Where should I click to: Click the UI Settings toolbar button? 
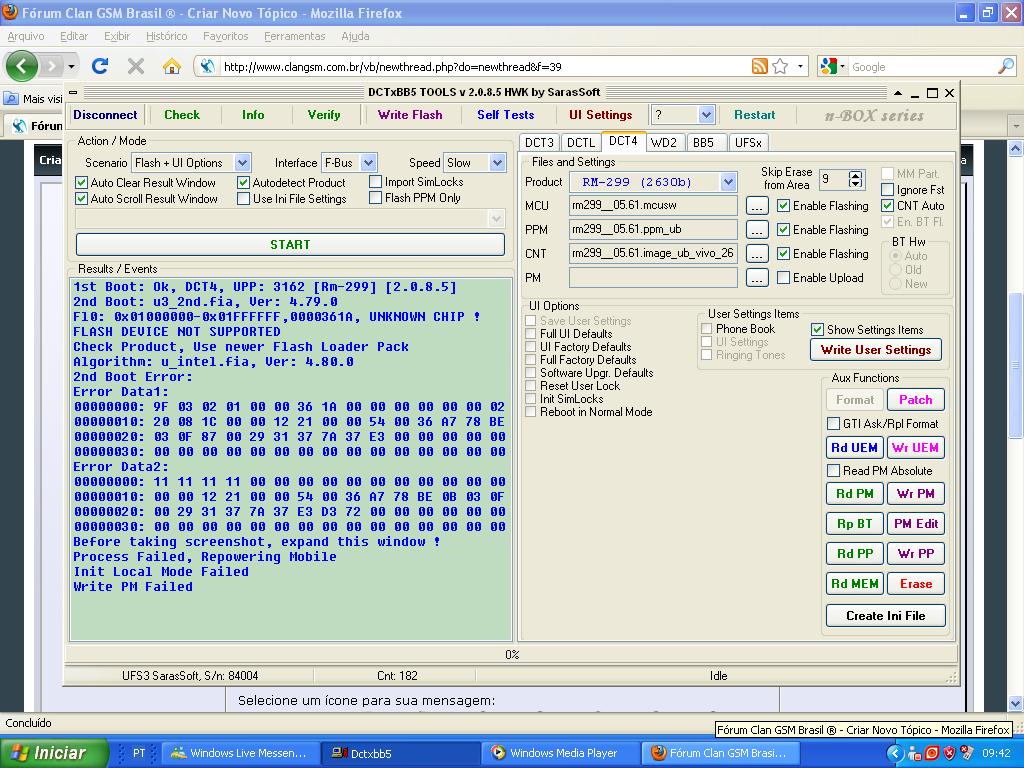(x=600, y=115)
